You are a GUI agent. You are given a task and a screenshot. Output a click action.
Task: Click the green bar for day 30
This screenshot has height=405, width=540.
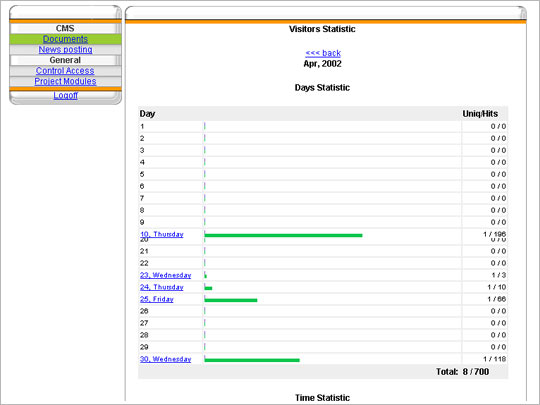click(x=252, y=360)
